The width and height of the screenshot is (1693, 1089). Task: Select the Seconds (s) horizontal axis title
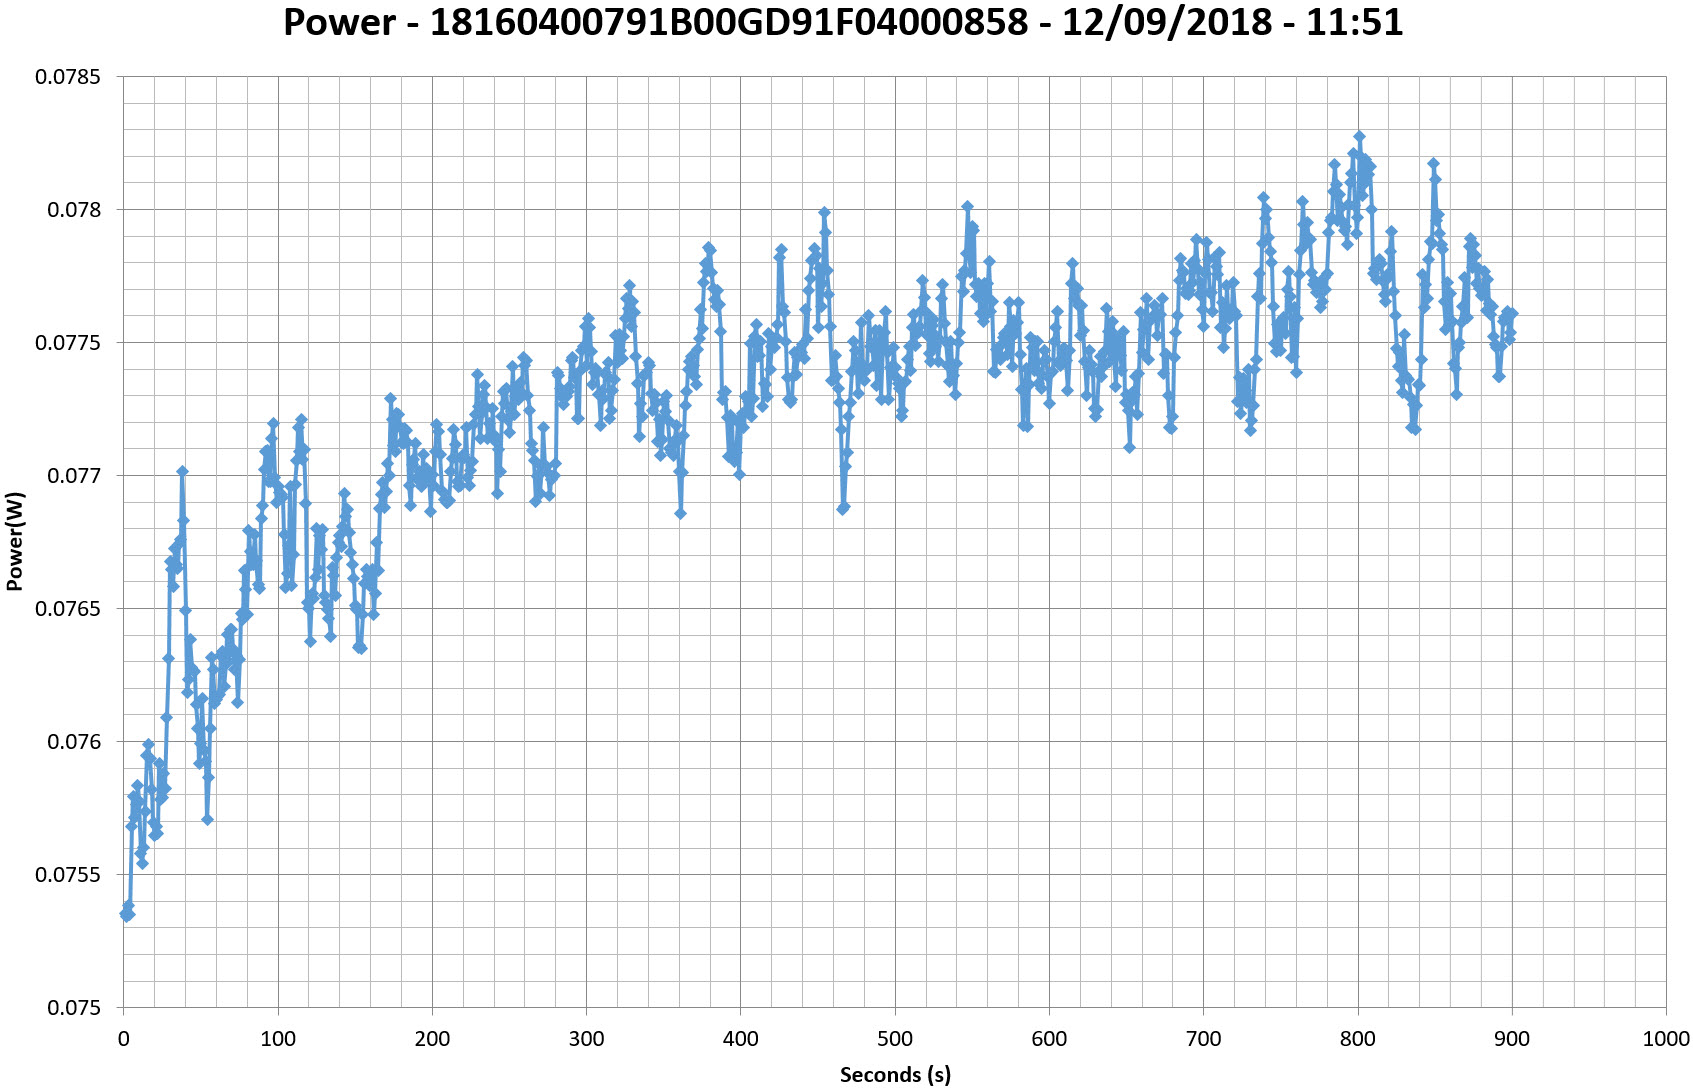tap(895, 1075)
